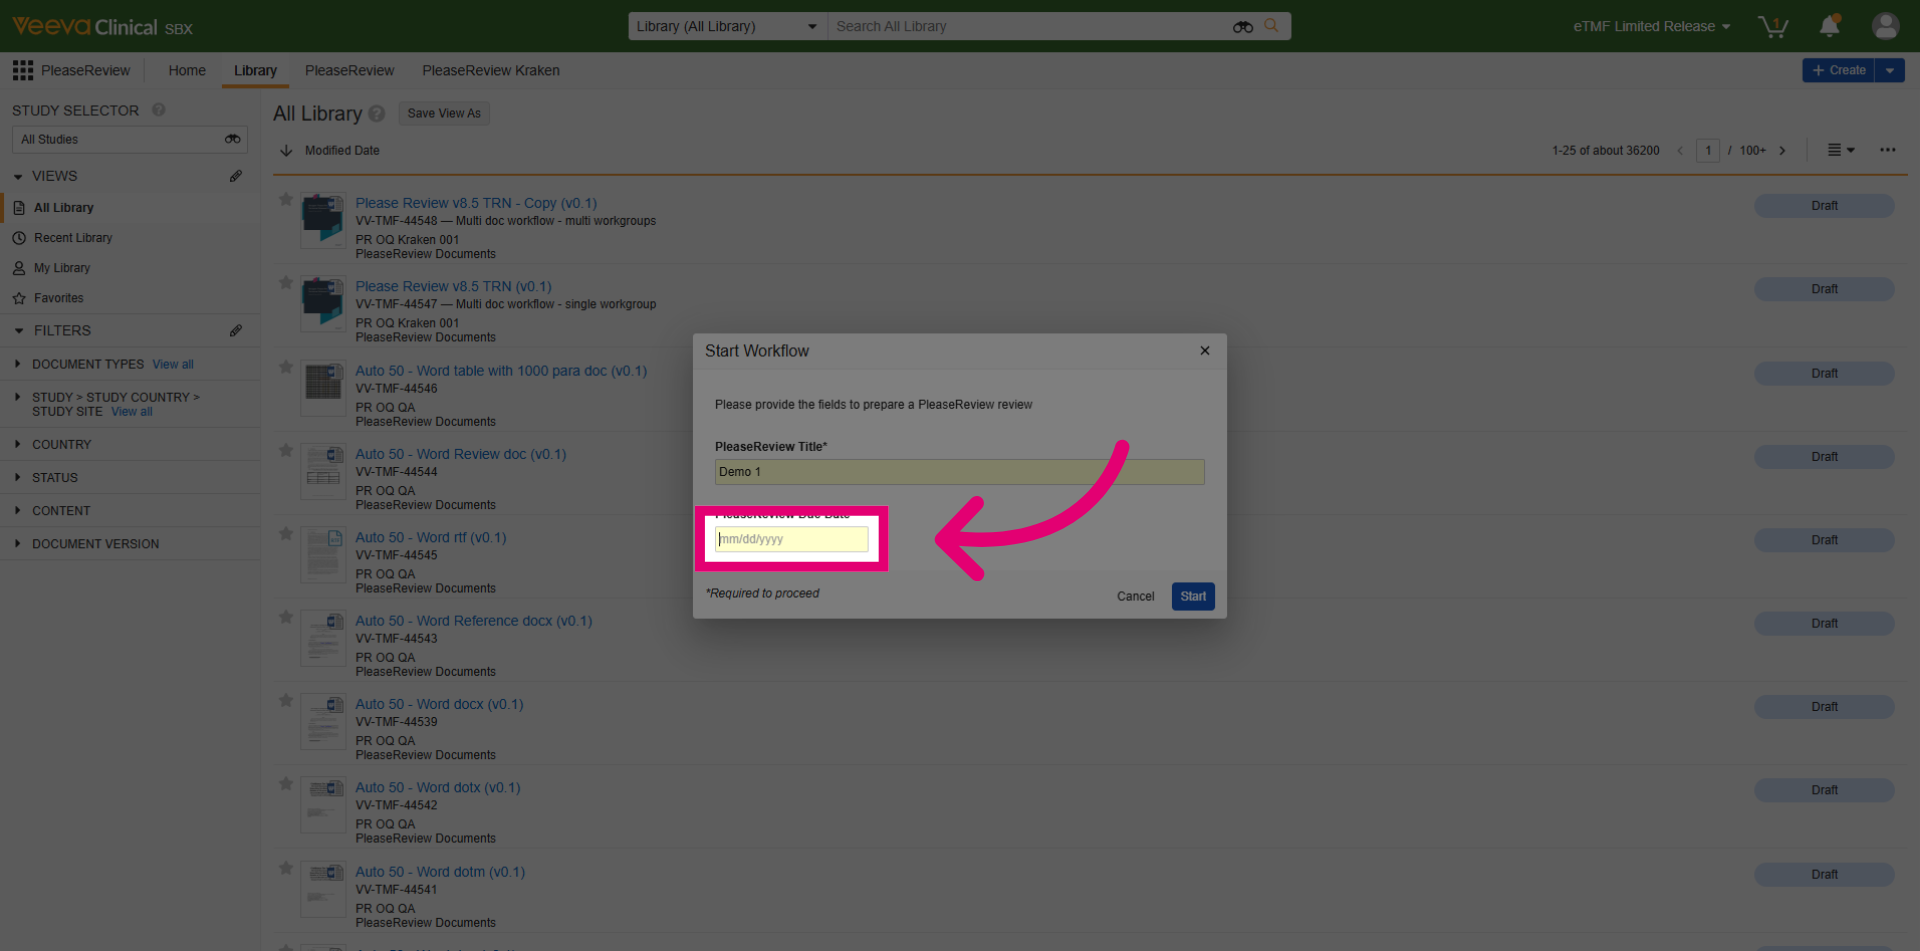Favorite Auto 50 Word rtf star
1920x951 pixels.
coord(286,534)
